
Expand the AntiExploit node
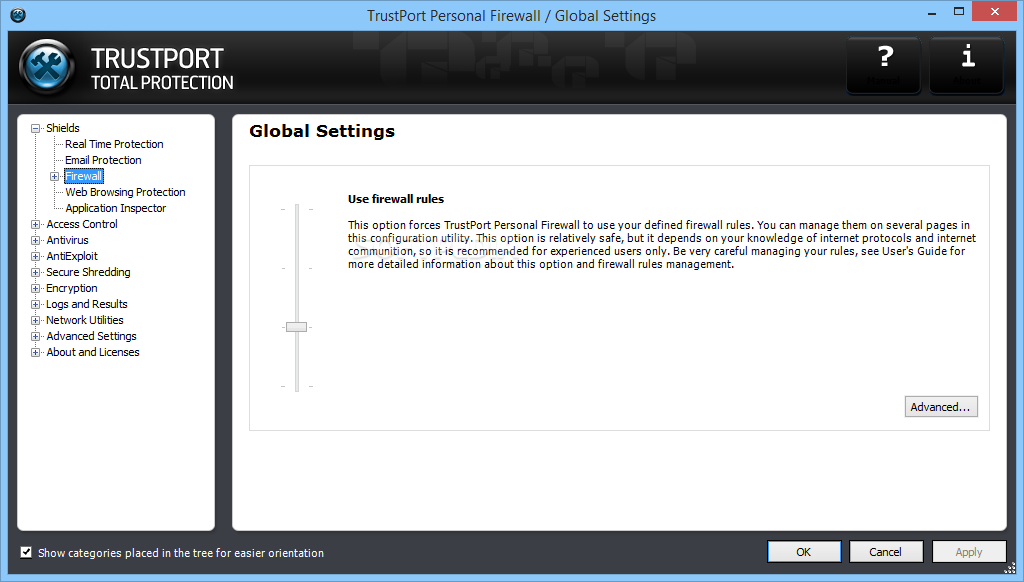tap(35, 256)
